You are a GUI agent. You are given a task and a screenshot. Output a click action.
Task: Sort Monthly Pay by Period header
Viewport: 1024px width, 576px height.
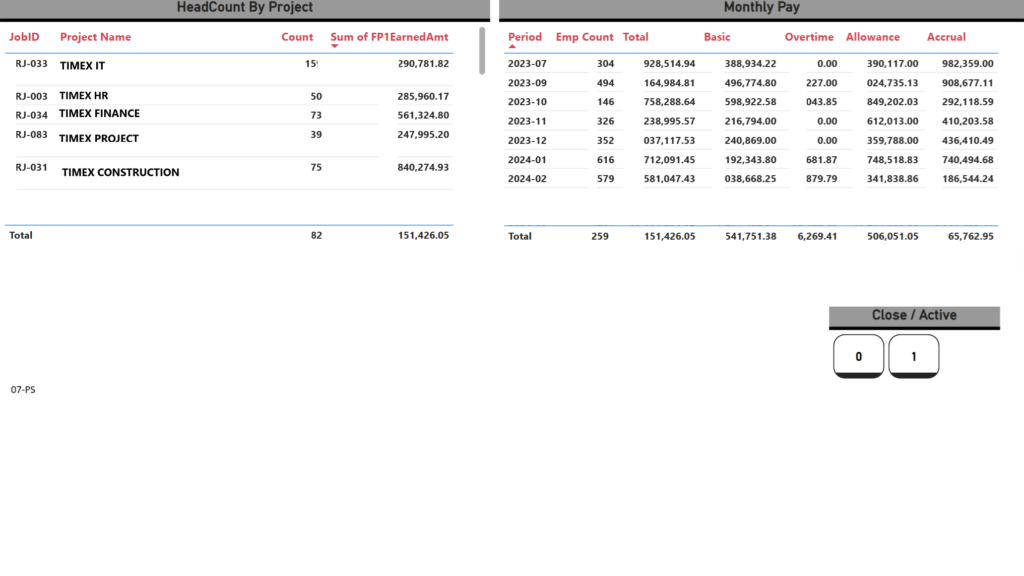(525, 37)
